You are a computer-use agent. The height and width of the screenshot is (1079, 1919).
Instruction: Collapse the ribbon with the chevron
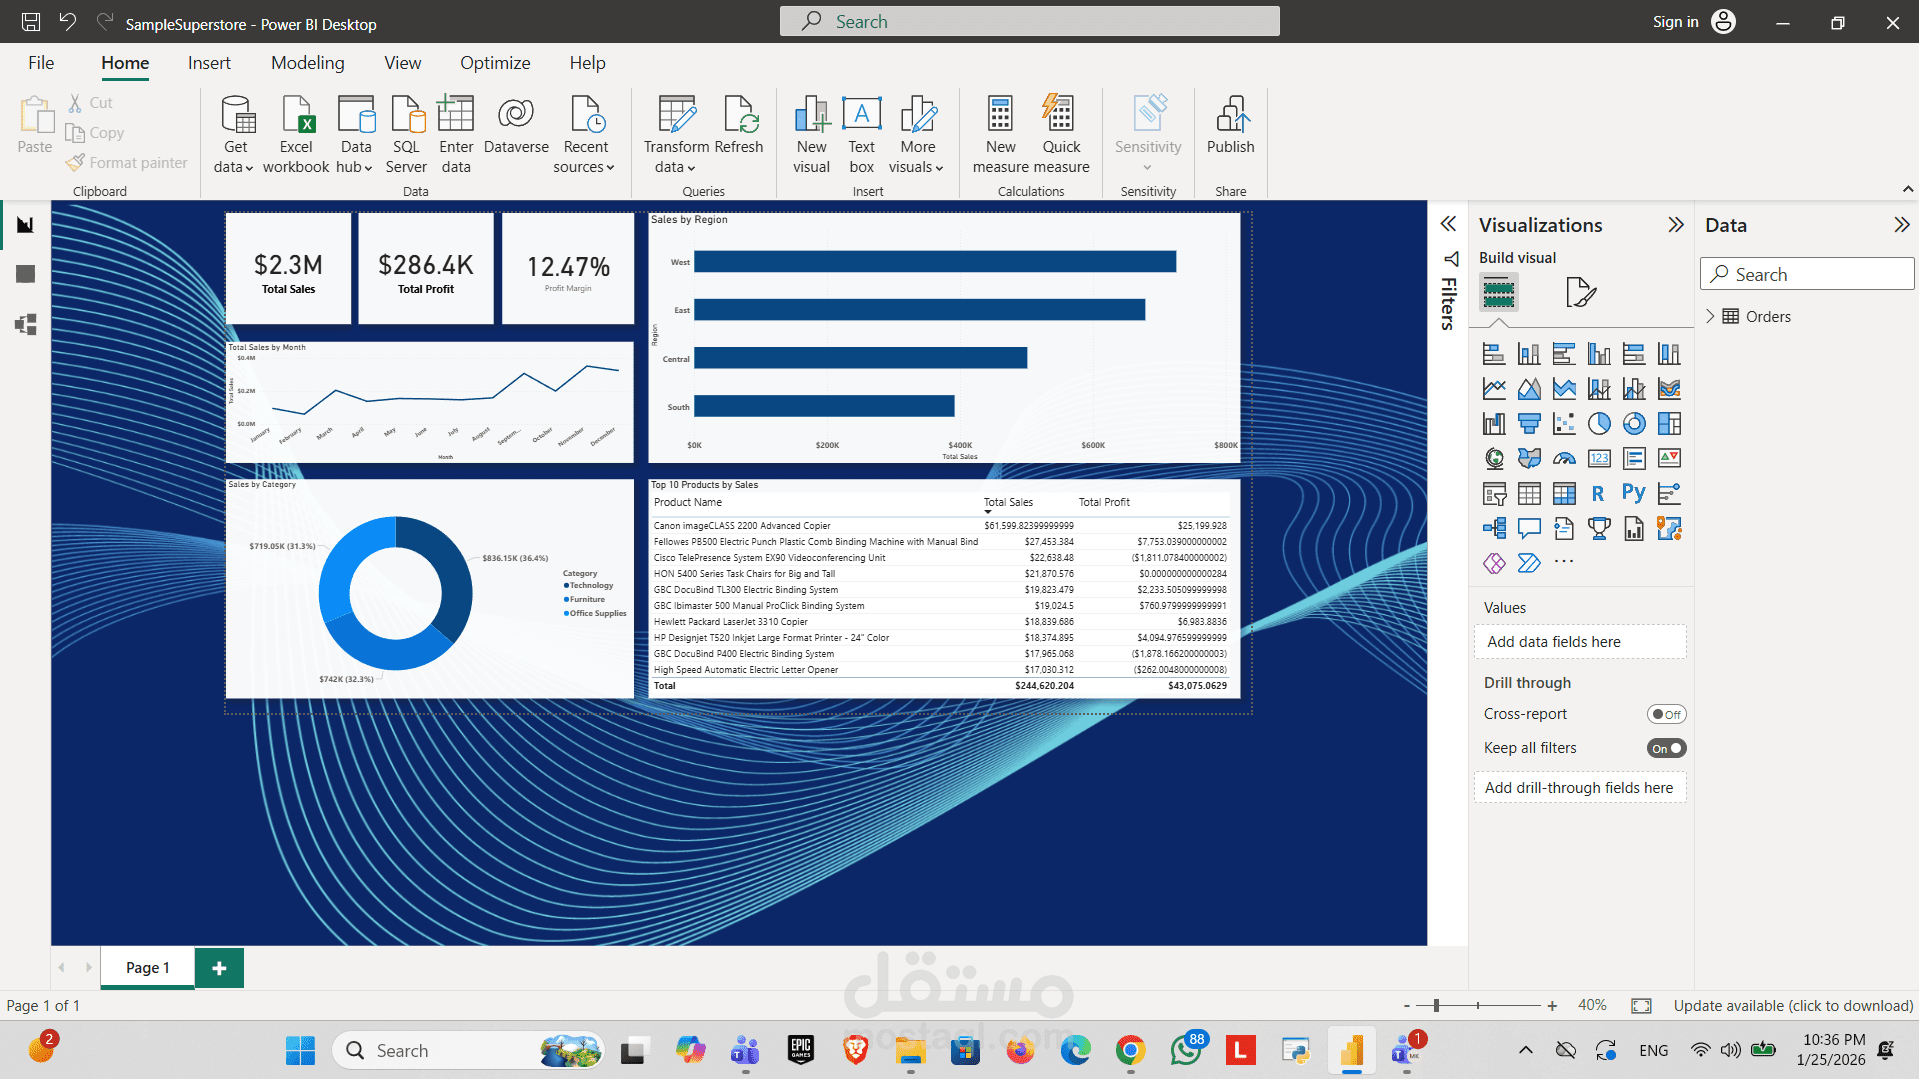(x=1907, y=190)
